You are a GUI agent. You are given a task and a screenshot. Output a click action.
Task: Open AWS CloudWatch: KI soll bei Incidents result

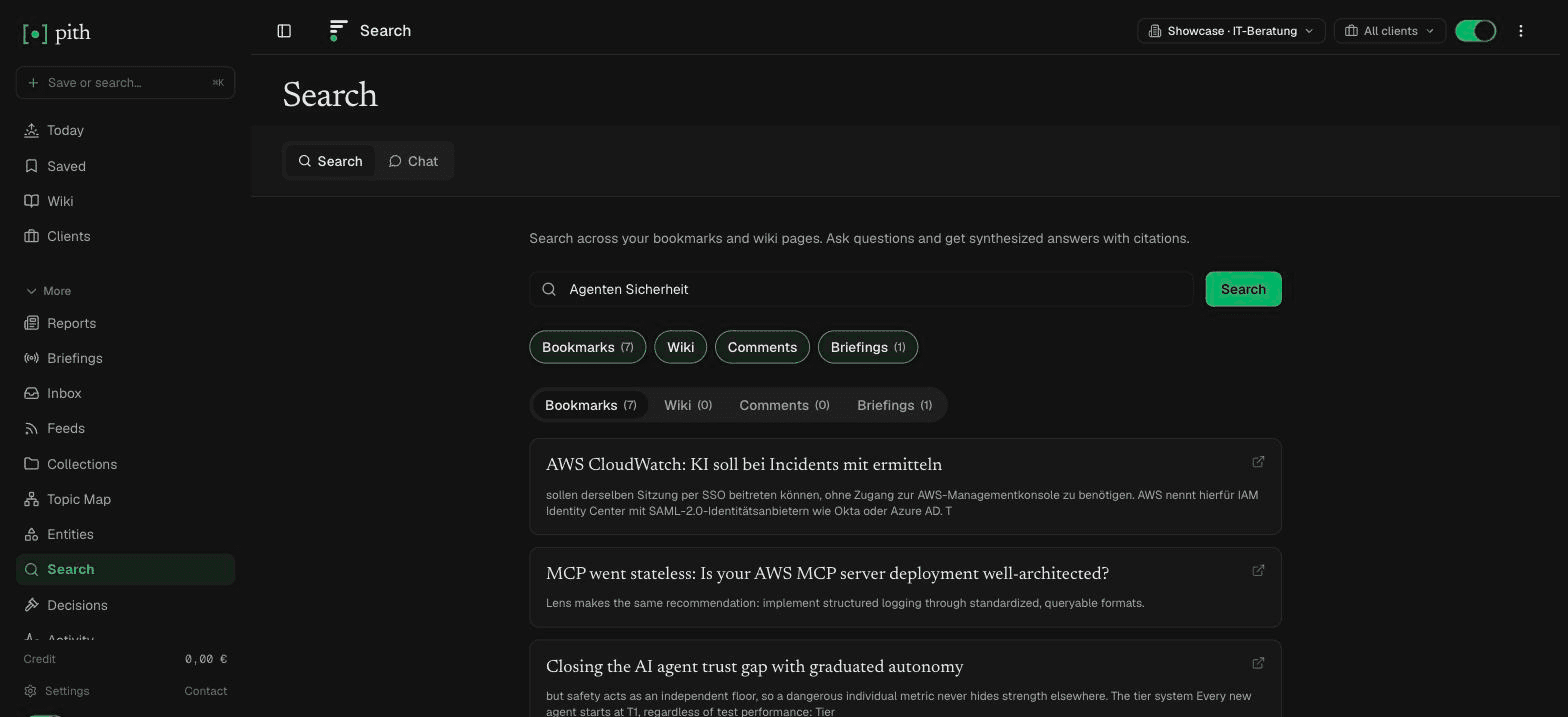point(744,465)
